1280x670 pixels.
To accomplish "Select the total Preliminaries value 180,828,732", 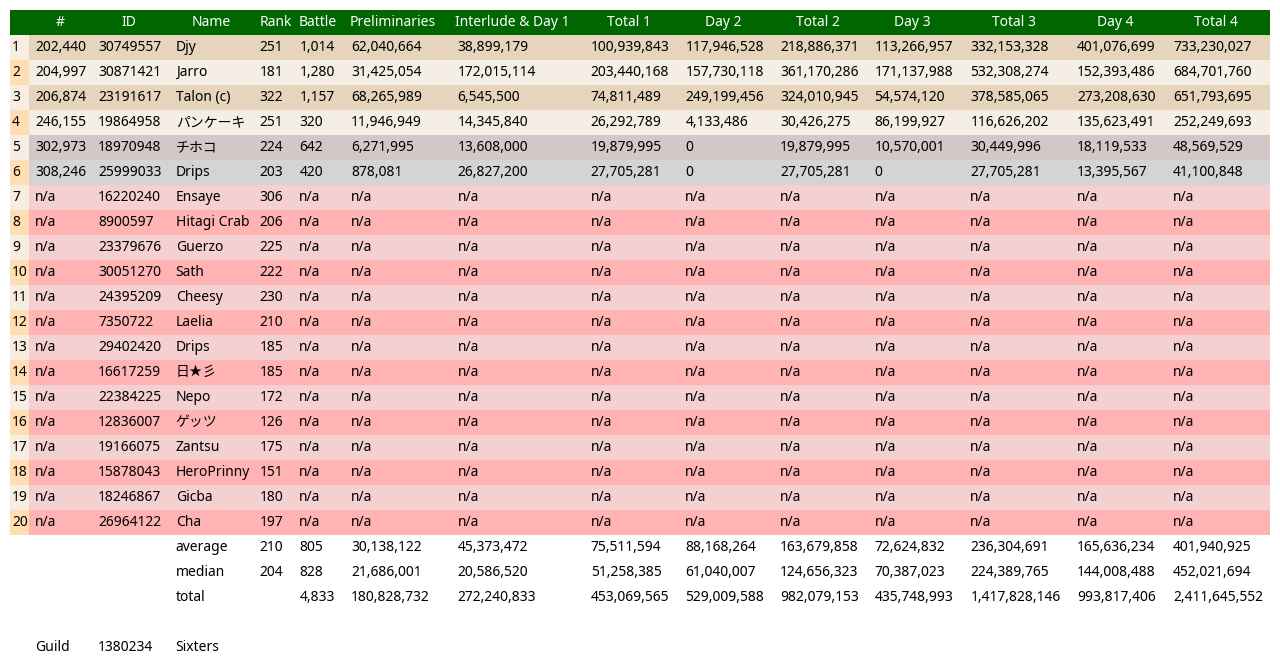I will coord(390,596).
